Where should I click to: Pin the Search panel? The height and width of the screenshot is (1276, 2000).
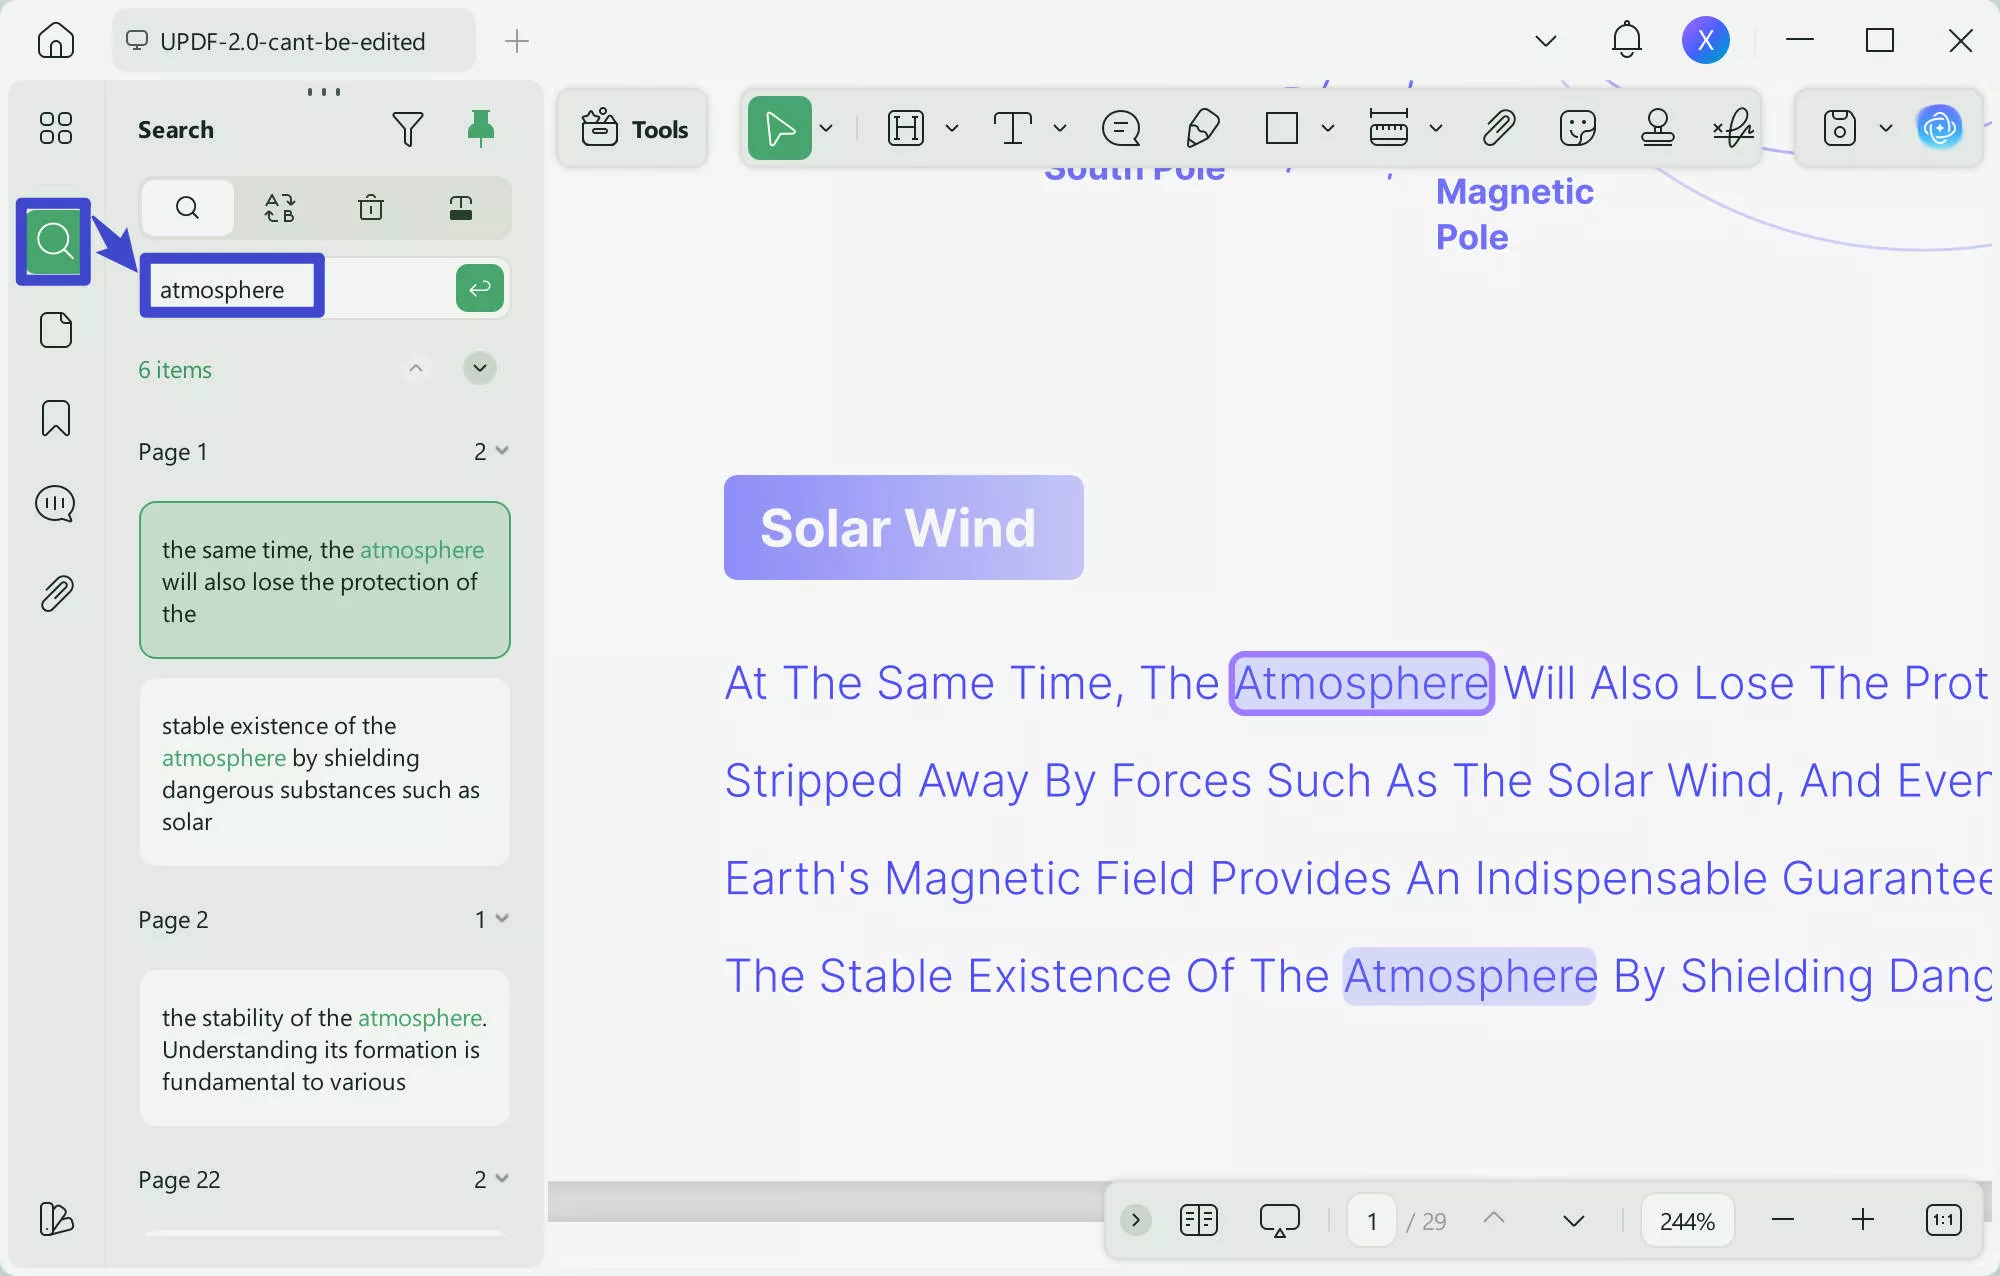(482, 128)
